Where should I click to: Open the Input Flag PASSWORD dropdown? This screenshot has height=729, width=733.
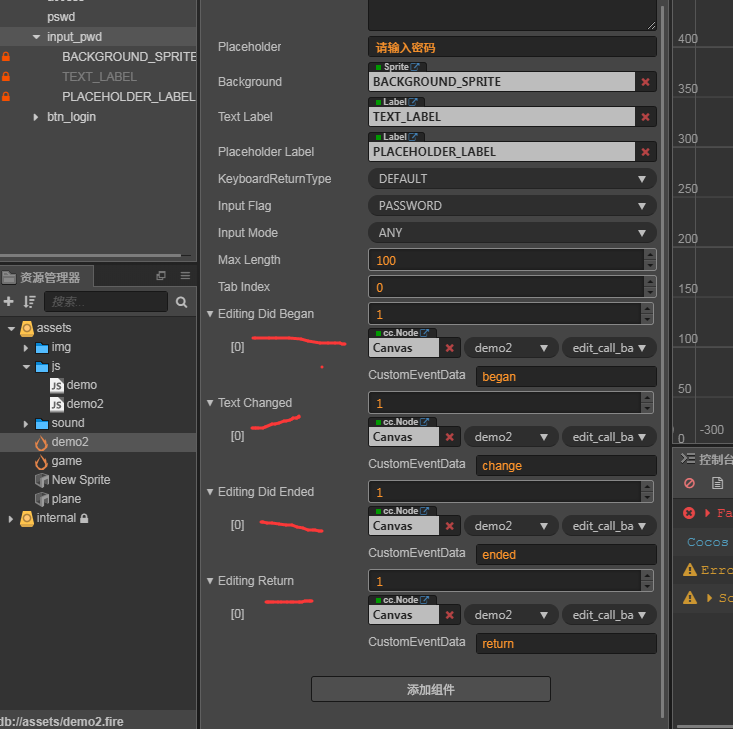(511, 206)
